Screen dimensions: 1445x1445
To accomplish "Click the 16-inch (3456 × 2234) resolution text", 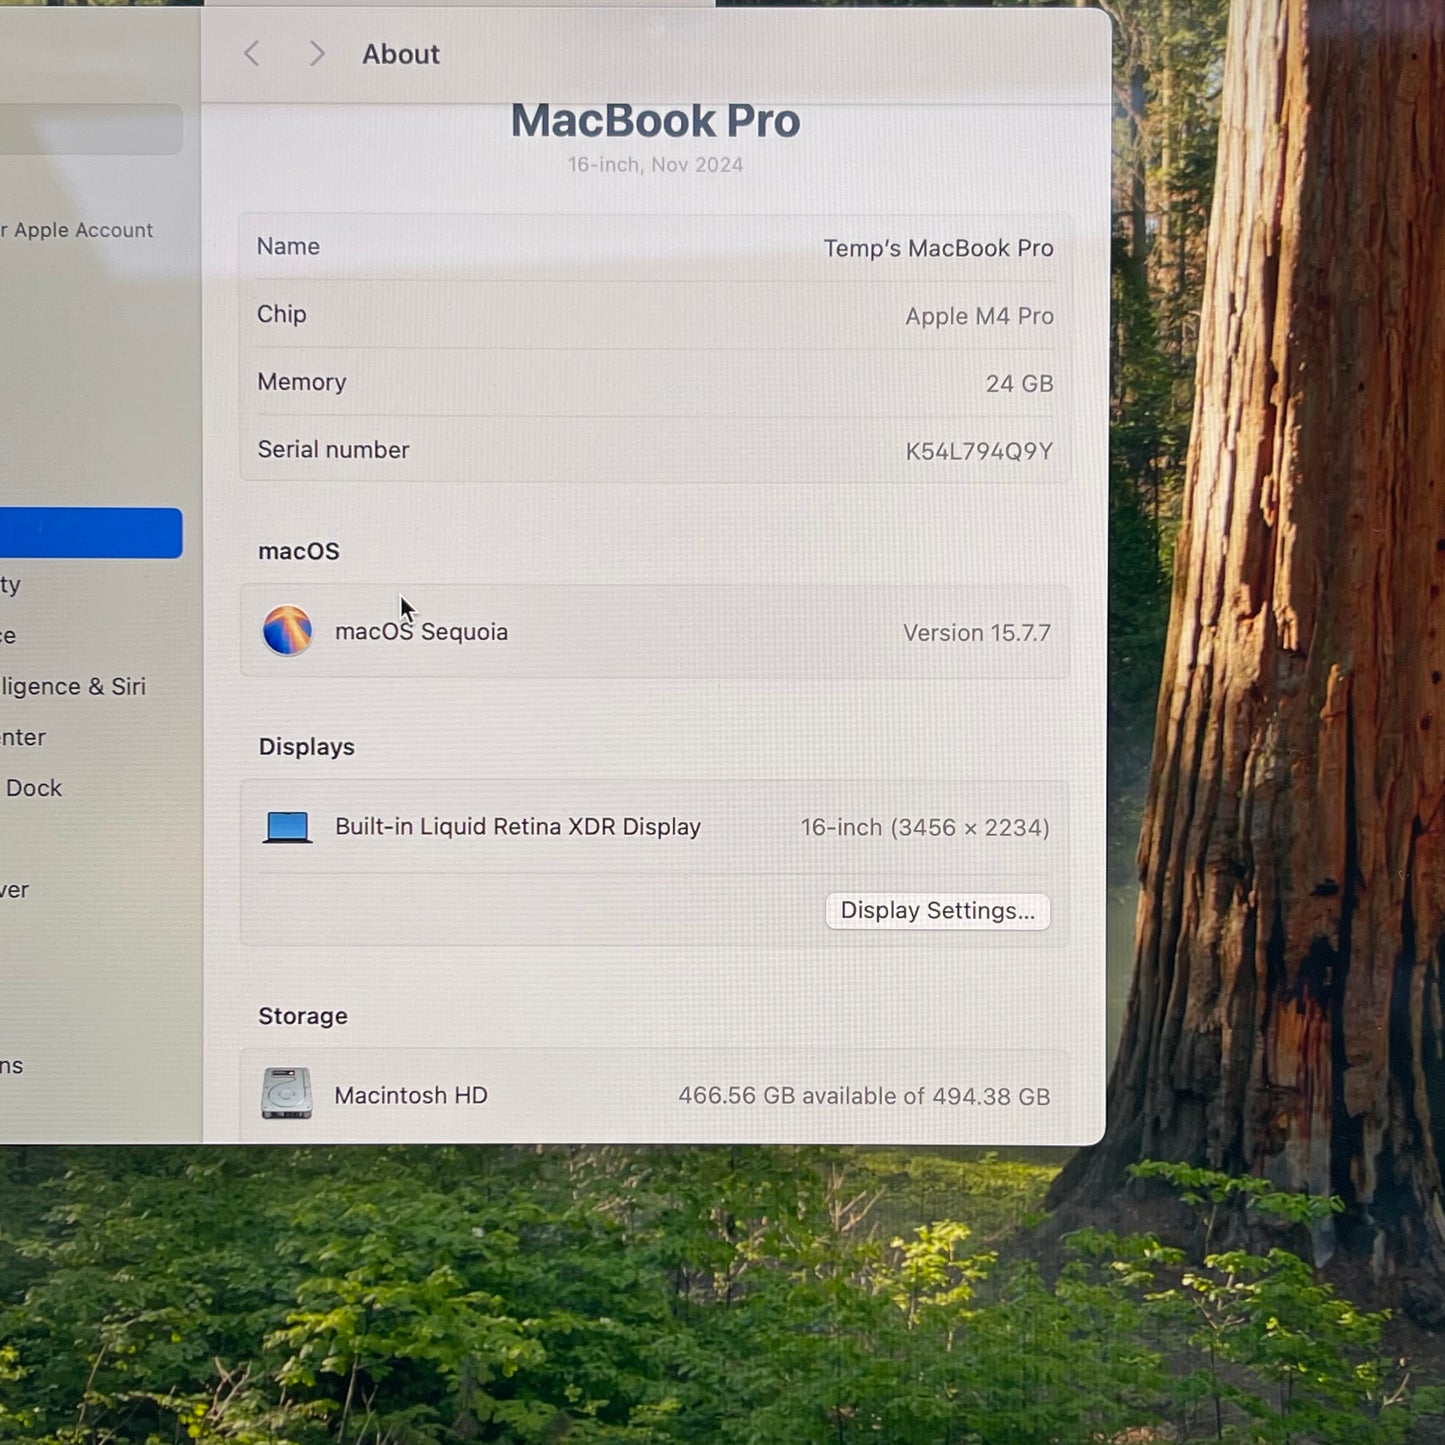I will [925, 828].
